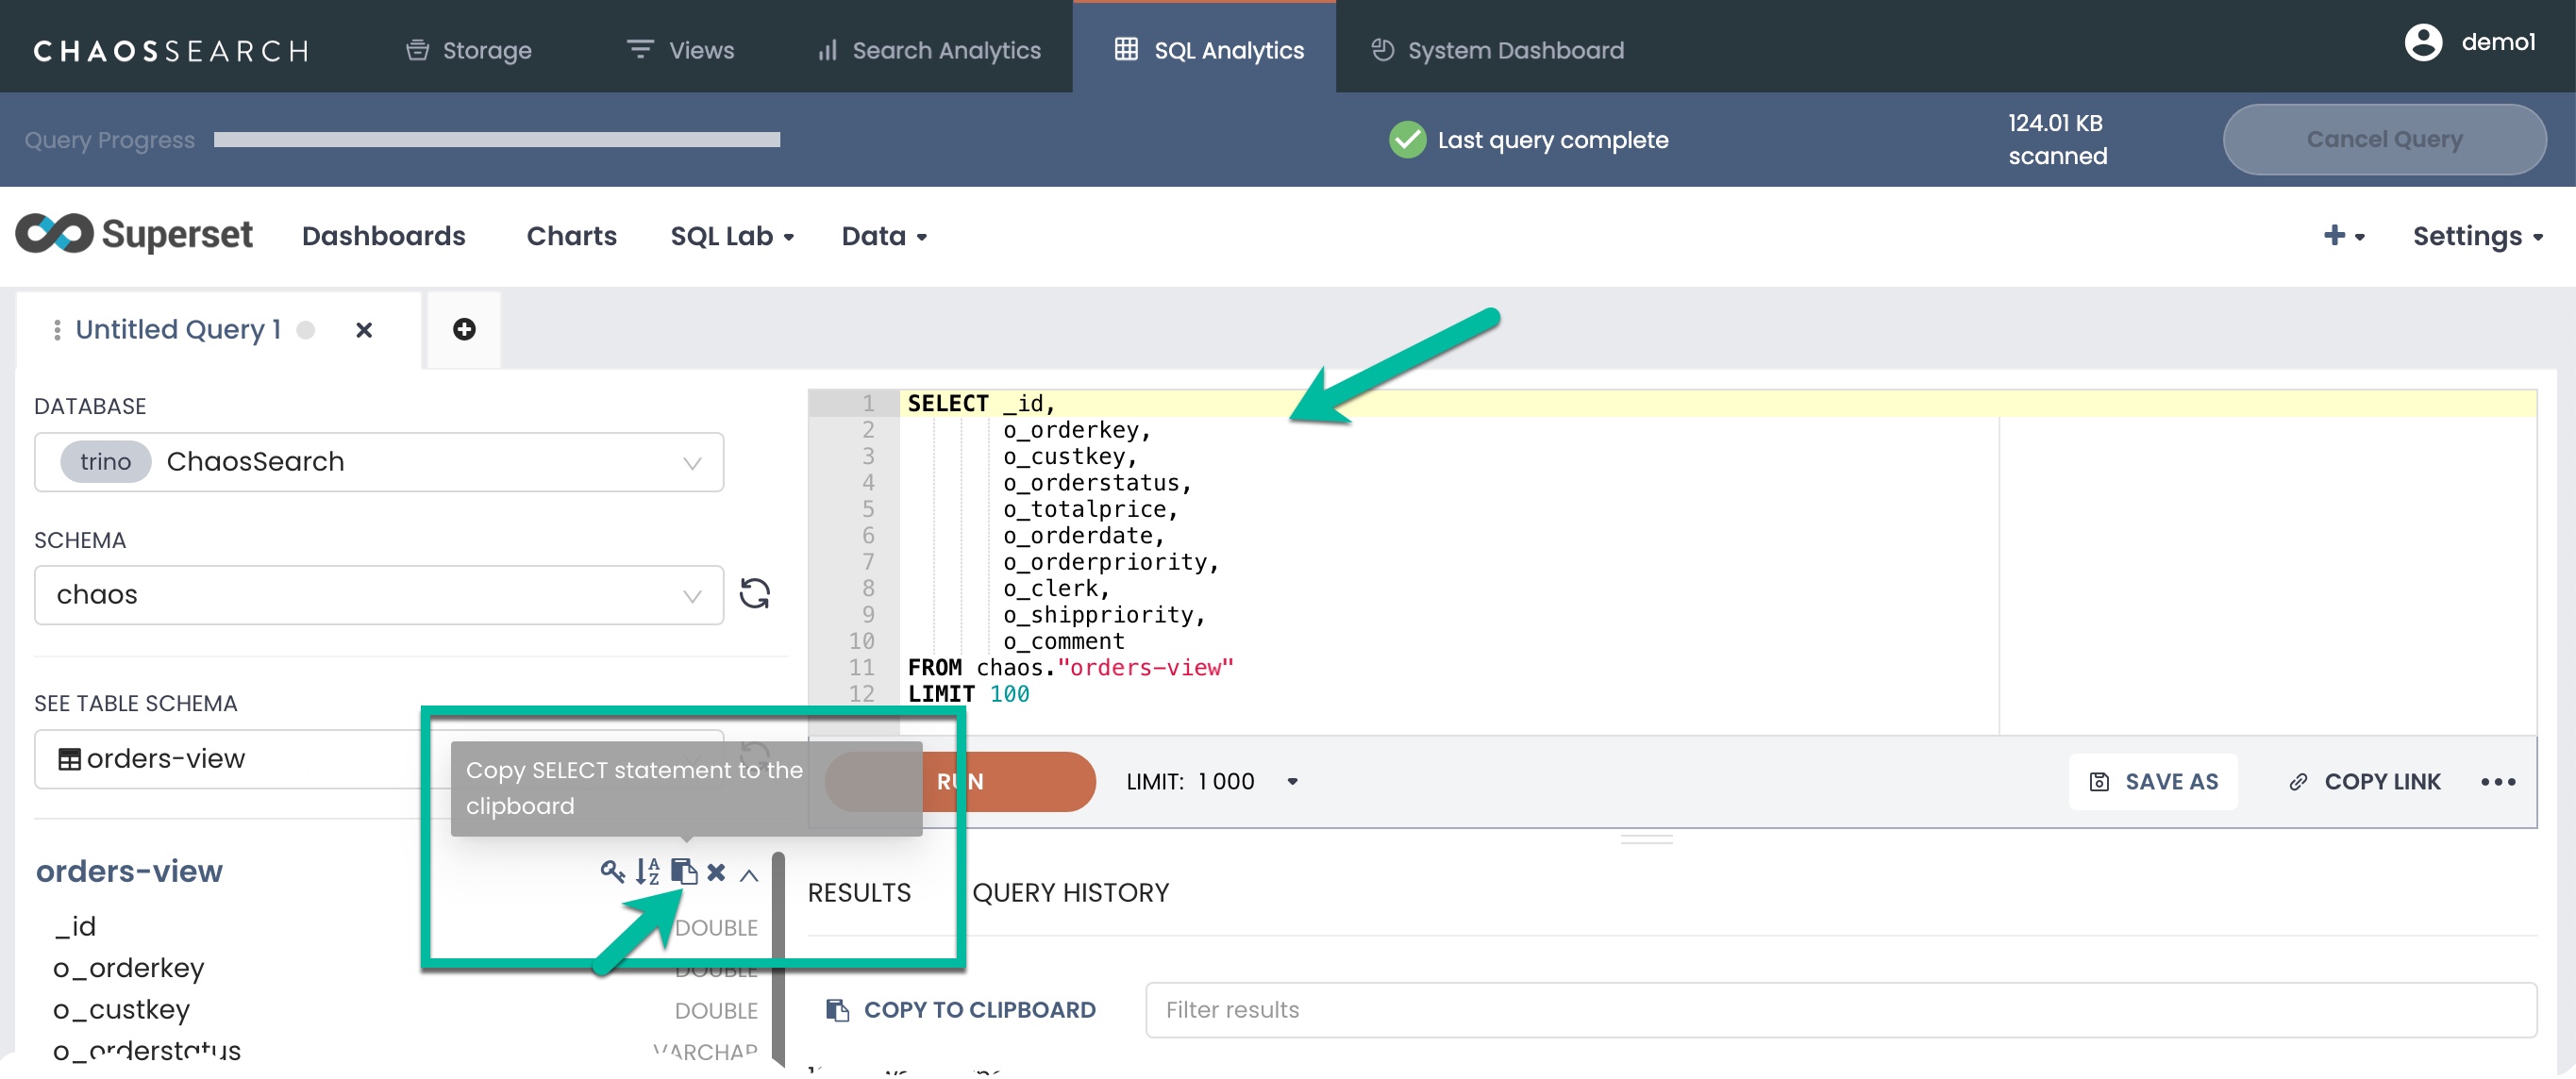Remove orders-view table preview with X icon
2576x1079 pixels.
coord(716,873)
